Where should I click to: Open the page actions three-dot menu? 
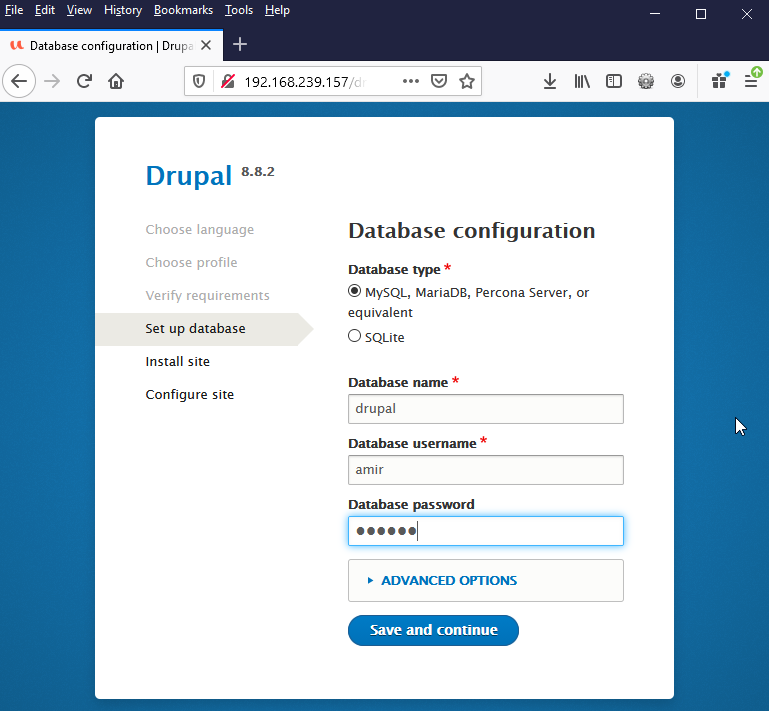[411, 81]
